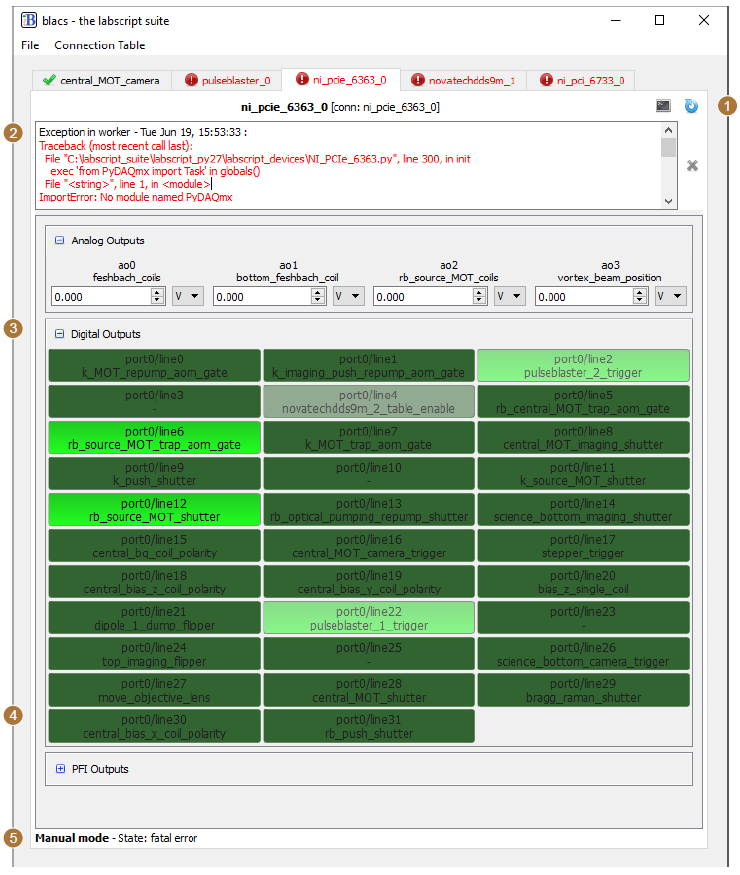Click the error log scrollbar down arrow

coord(669,201)
